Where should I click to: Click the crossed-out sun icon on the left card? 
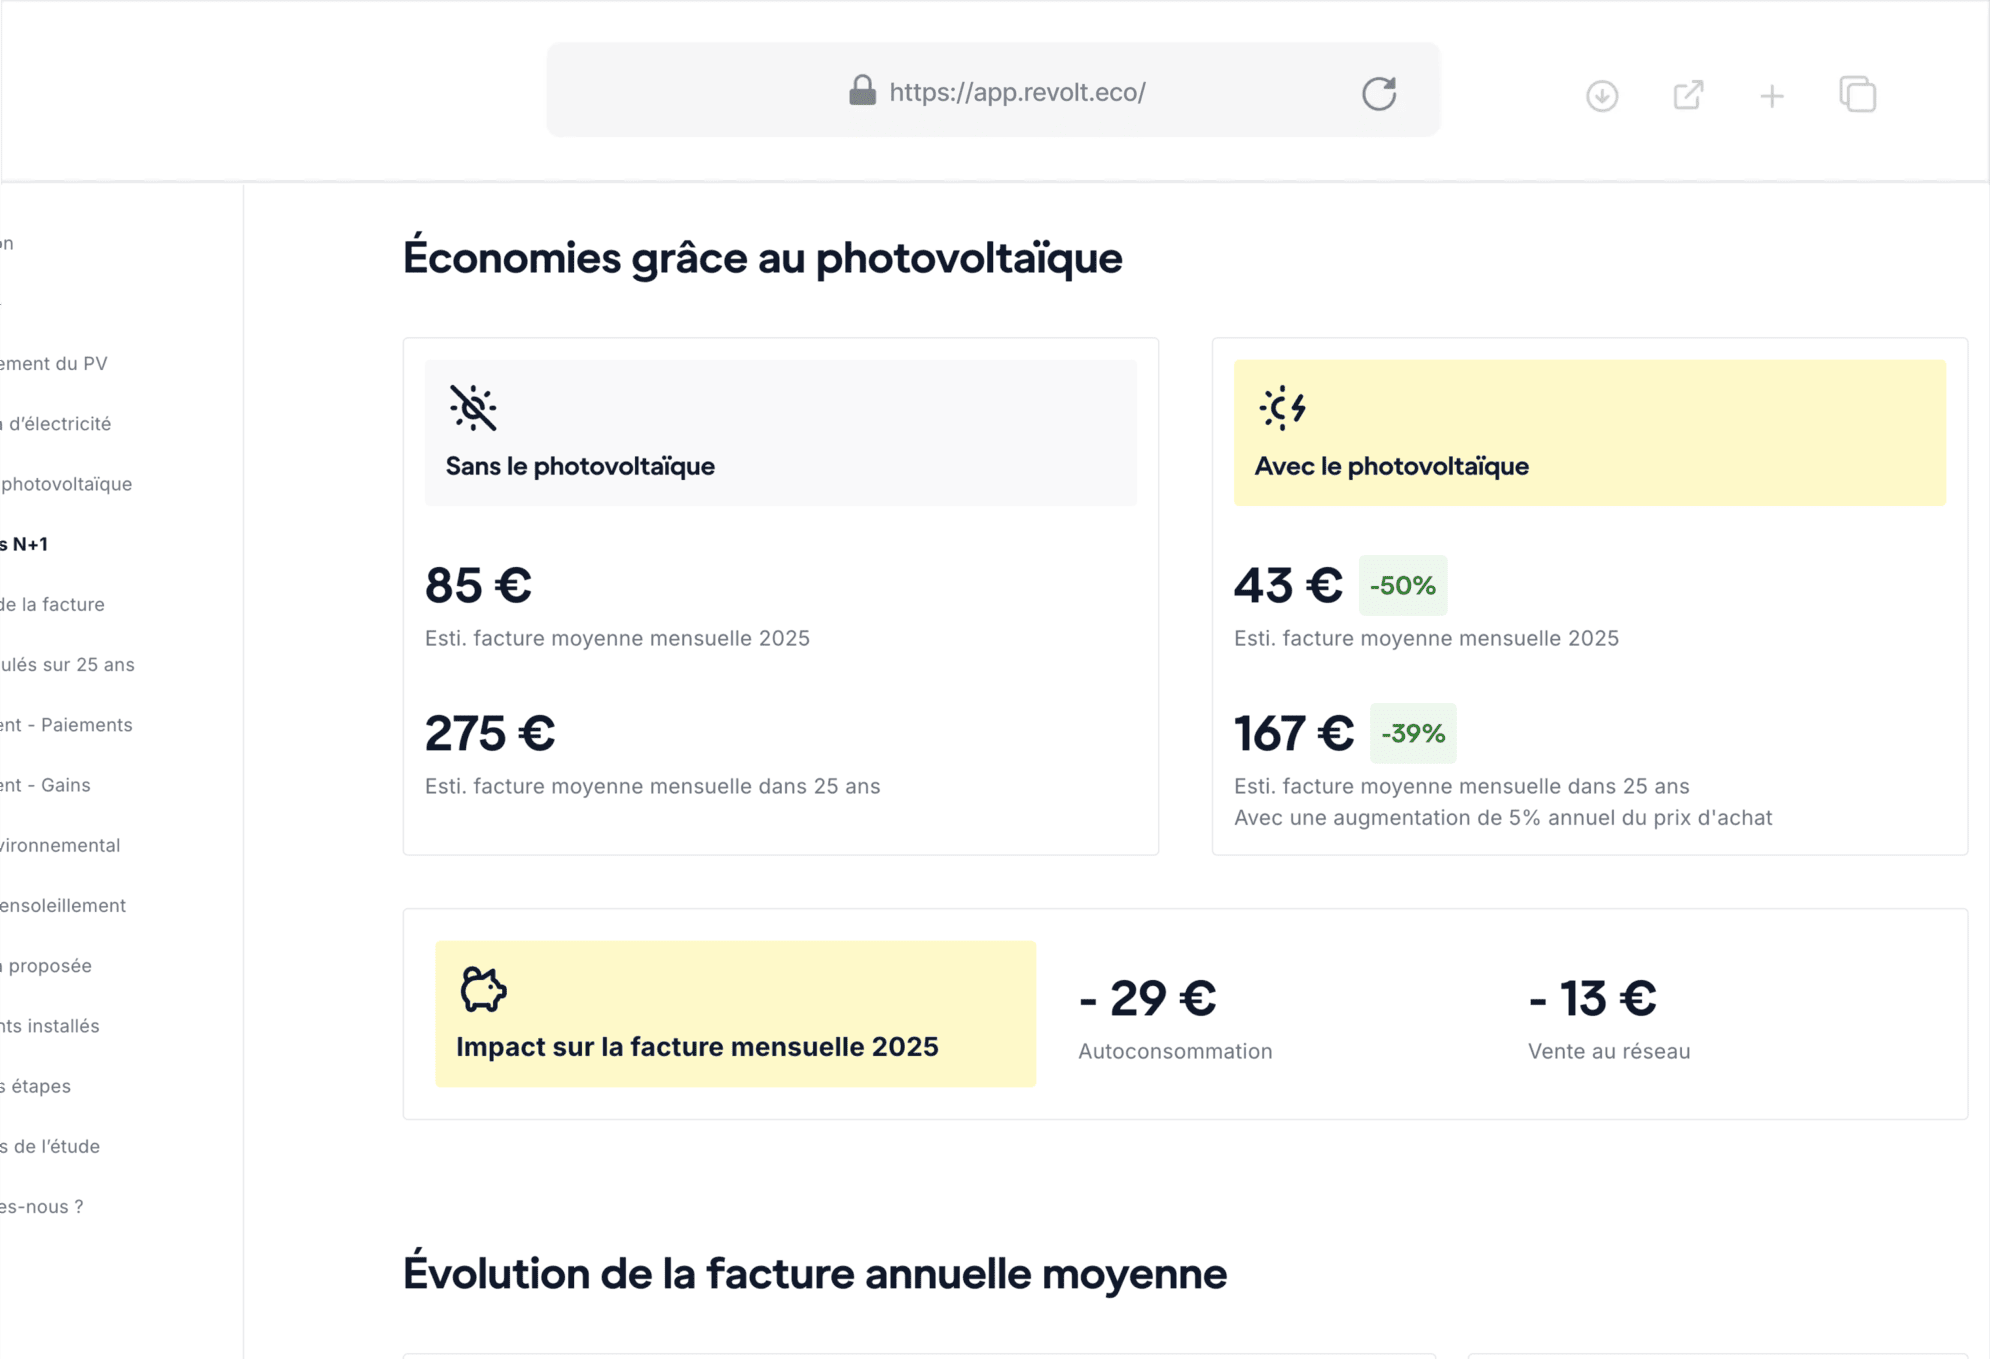pos(473,407)
